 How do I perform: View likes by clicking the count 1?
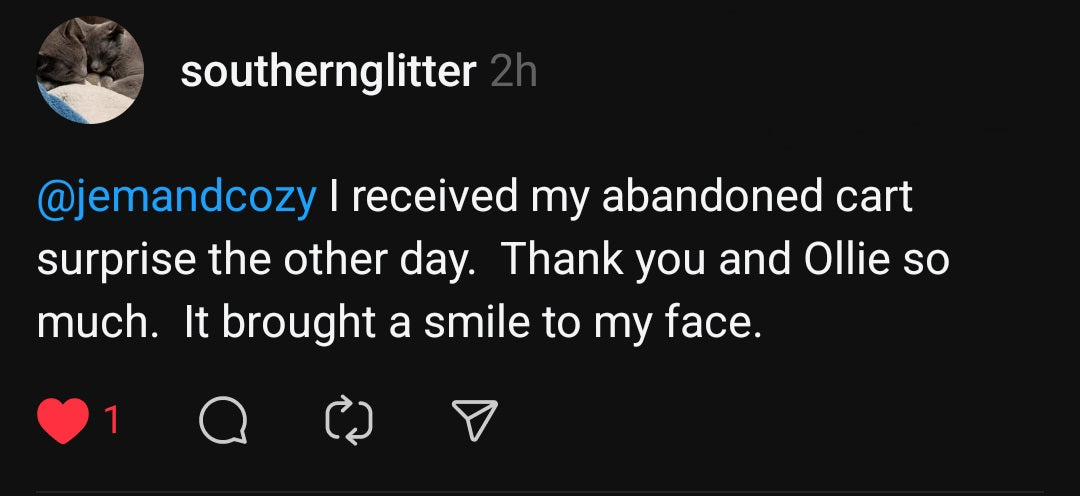click(112, 421)
